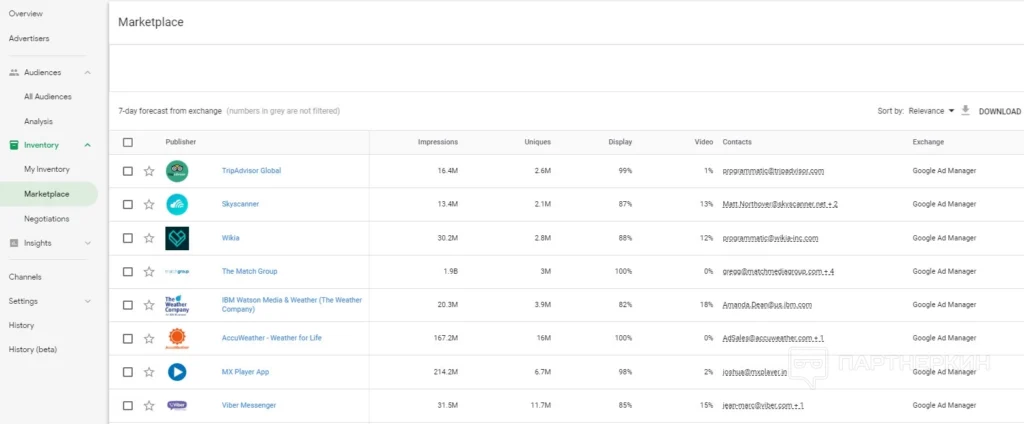
Task: Open IBM Watson Media & Weather link
Action: [292, 304]
